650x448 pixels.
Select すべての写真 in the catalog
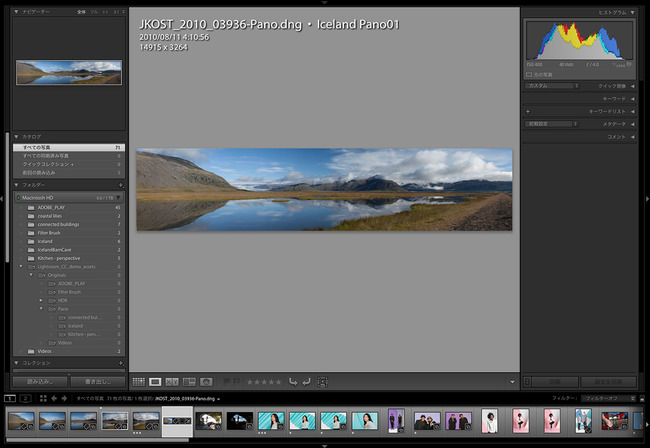69,148
